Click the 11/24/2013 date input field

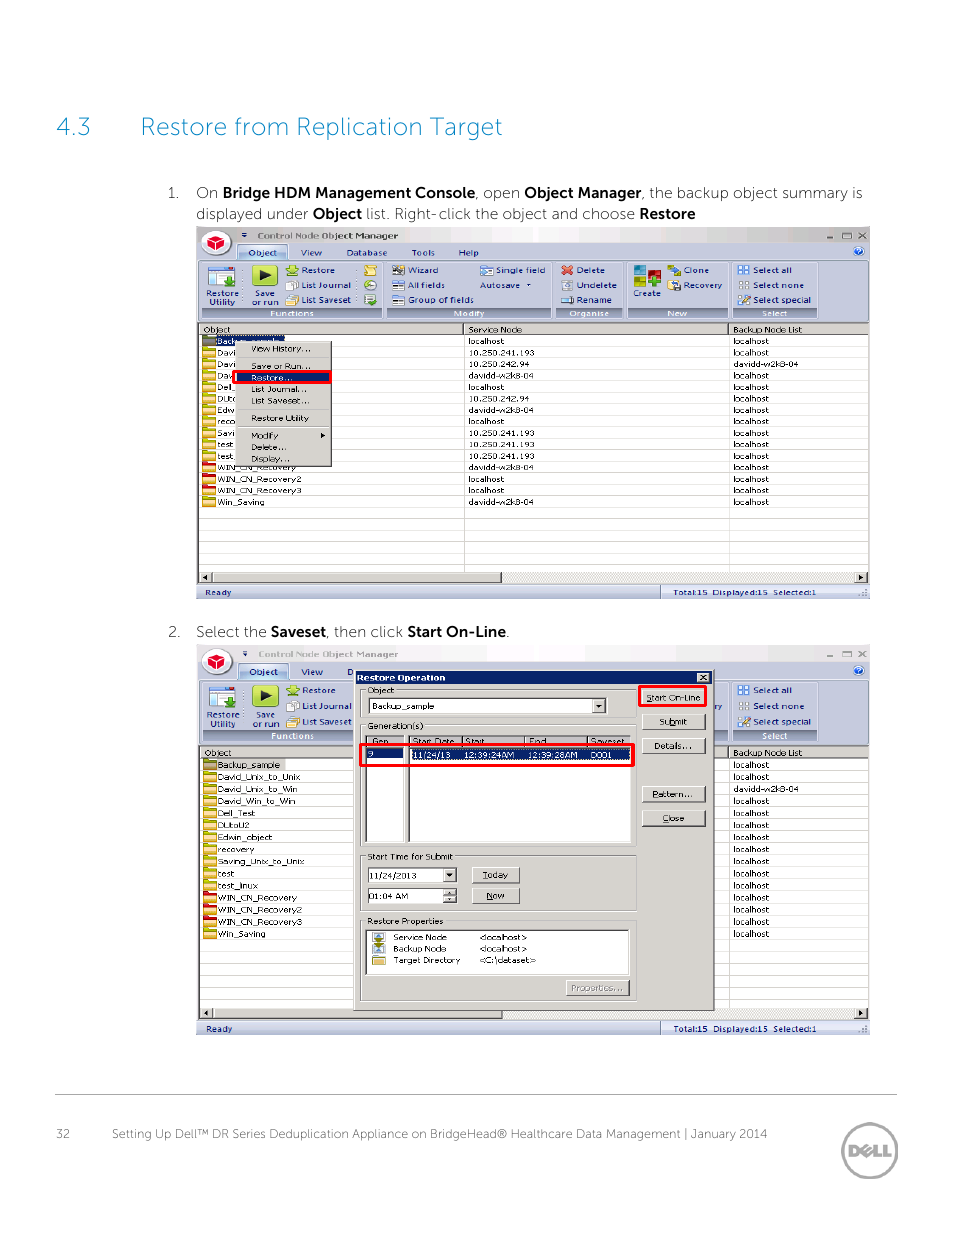(406, 875)
